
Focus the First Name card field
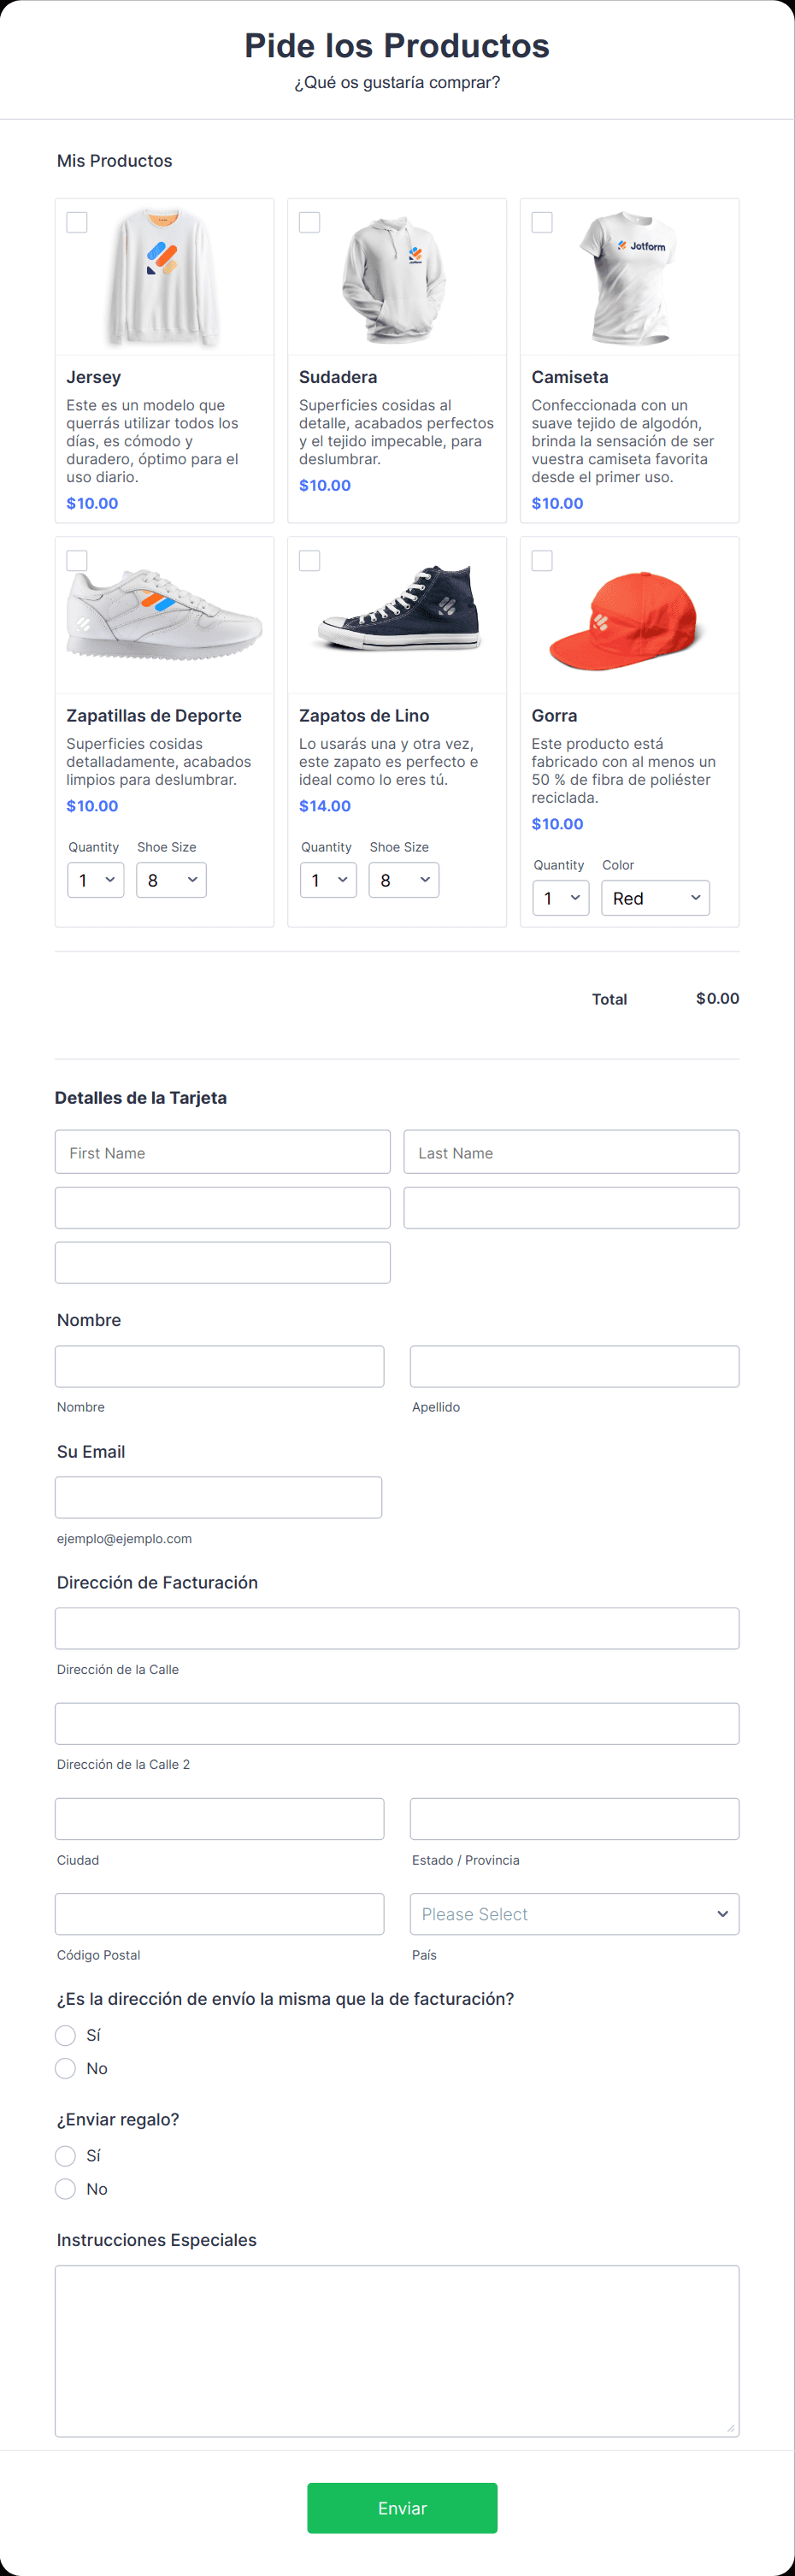pos(222,1152)
